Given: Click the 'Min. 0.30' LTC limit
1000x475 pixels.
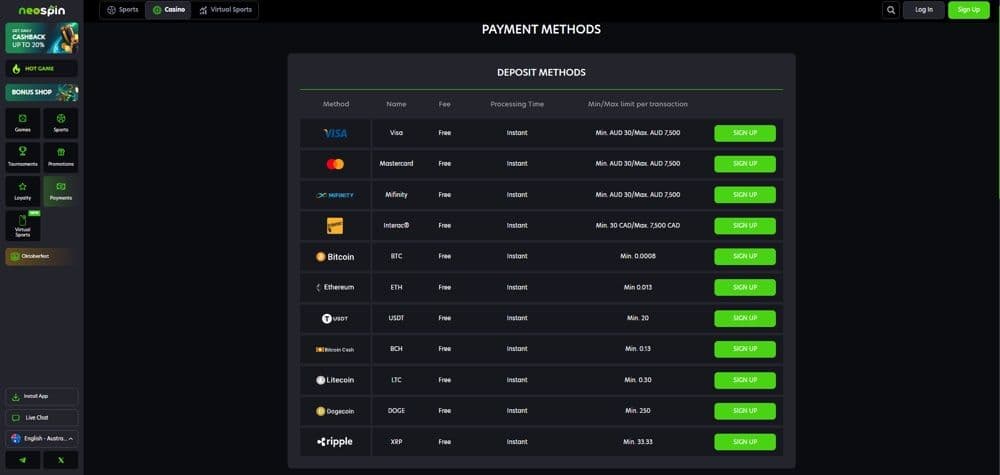Looking at the screenshot, I should [x=638, y=380].
